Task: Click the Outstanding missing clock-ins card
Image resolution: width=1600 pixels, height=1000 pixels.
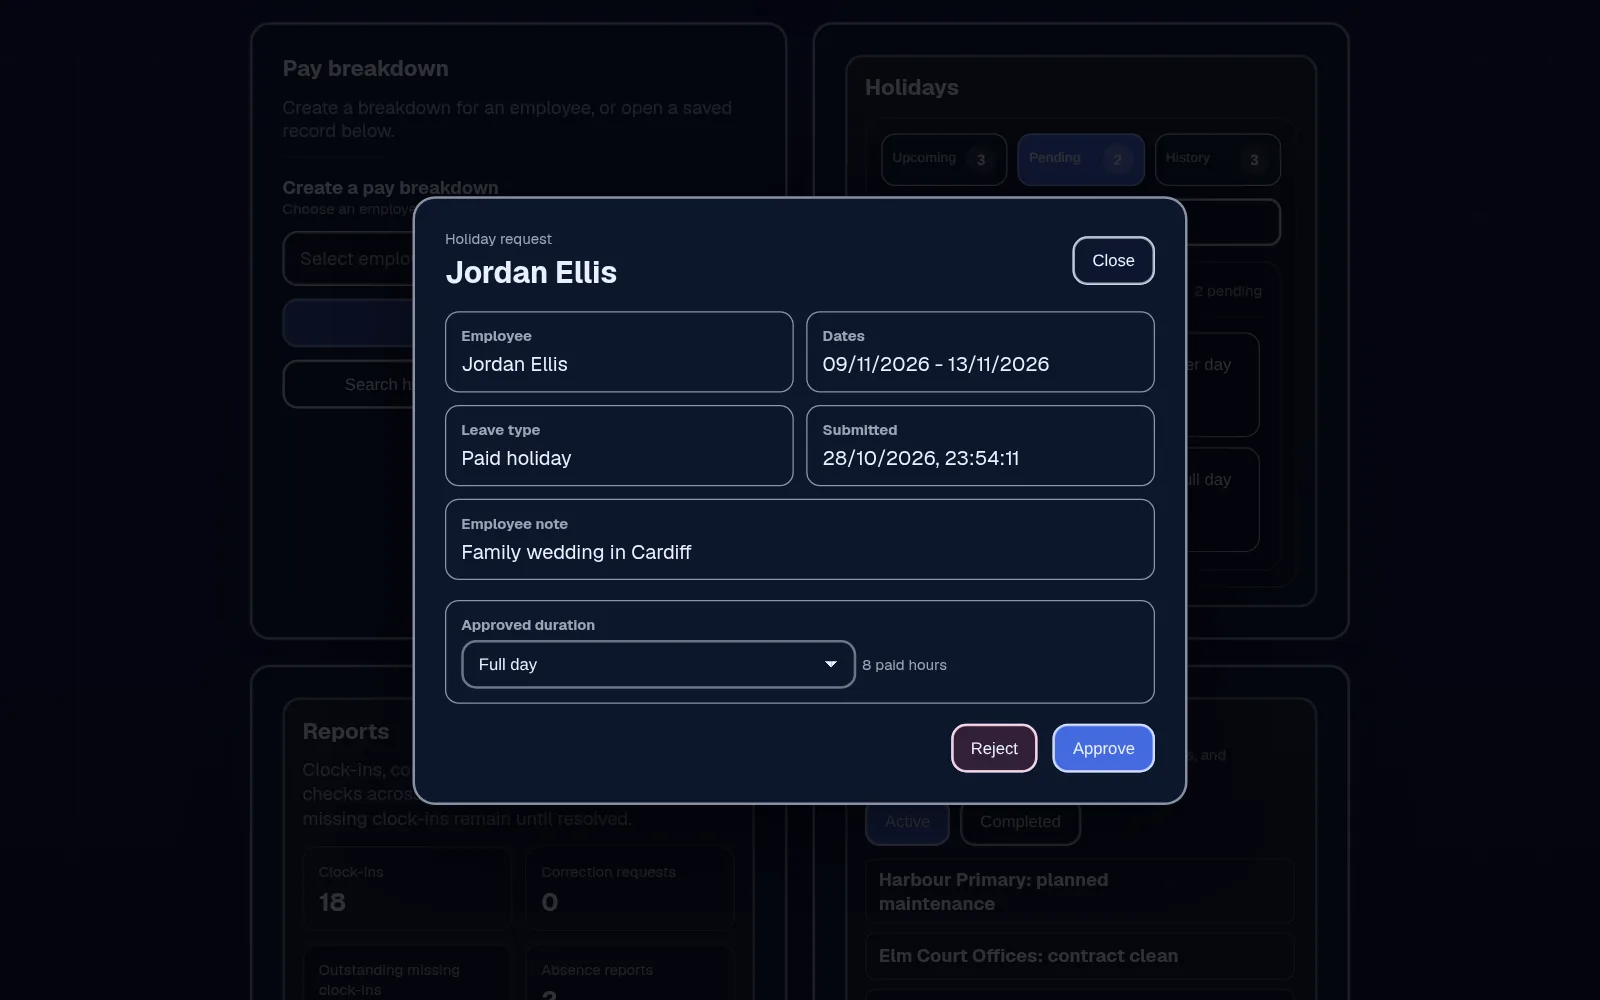Action: point(407,973)
